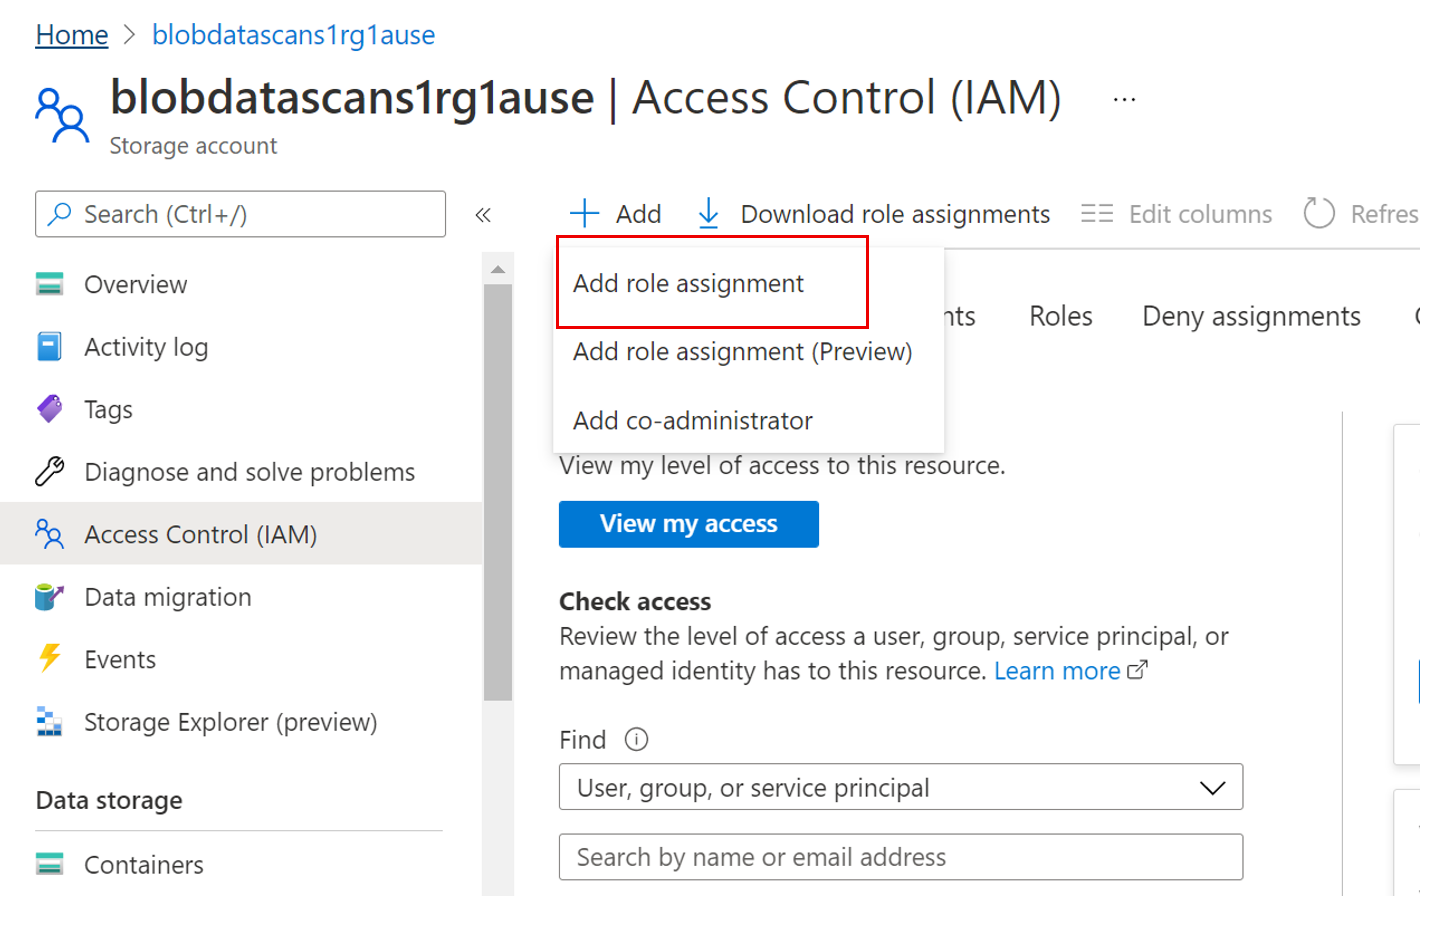Open Storage Explorer (preview) in sidebar
The image size is (1438, 942).
coord(230,722)
